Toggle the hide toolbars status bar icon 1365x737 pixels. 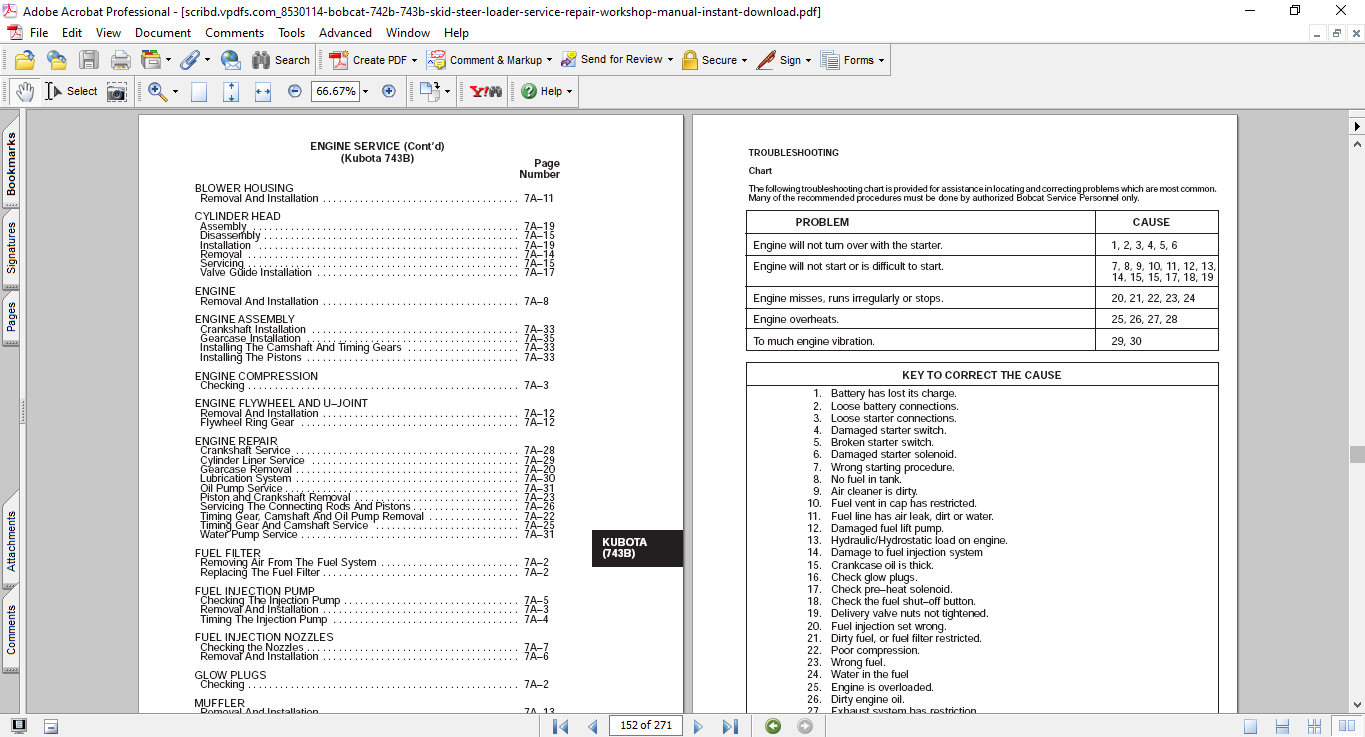[x=51, y=726]
